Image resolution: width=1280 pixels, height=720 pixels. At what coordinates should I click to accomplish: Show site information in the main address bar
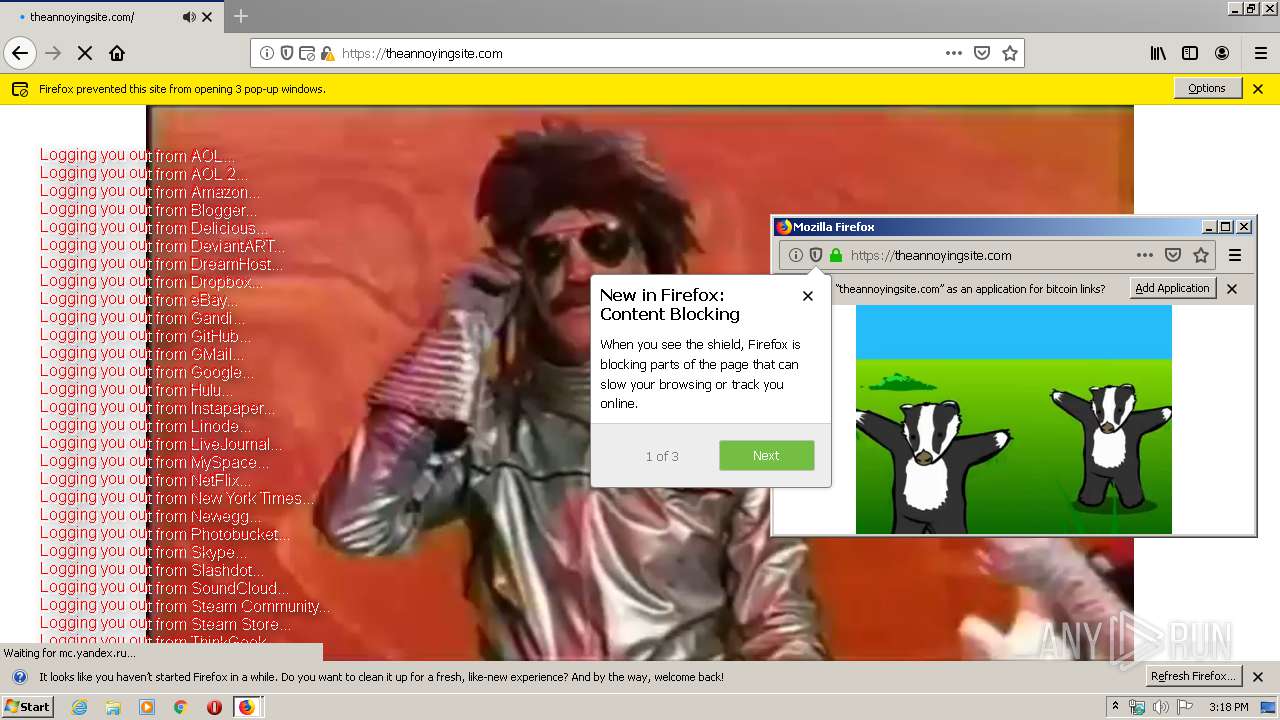267,53
